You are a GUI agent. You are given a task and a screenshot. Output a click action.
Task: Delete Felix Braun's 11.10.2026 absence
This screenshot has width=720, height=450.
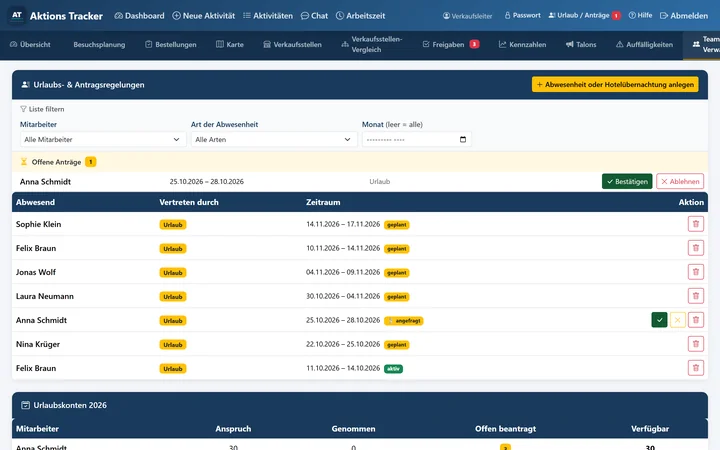coord(696,368)
